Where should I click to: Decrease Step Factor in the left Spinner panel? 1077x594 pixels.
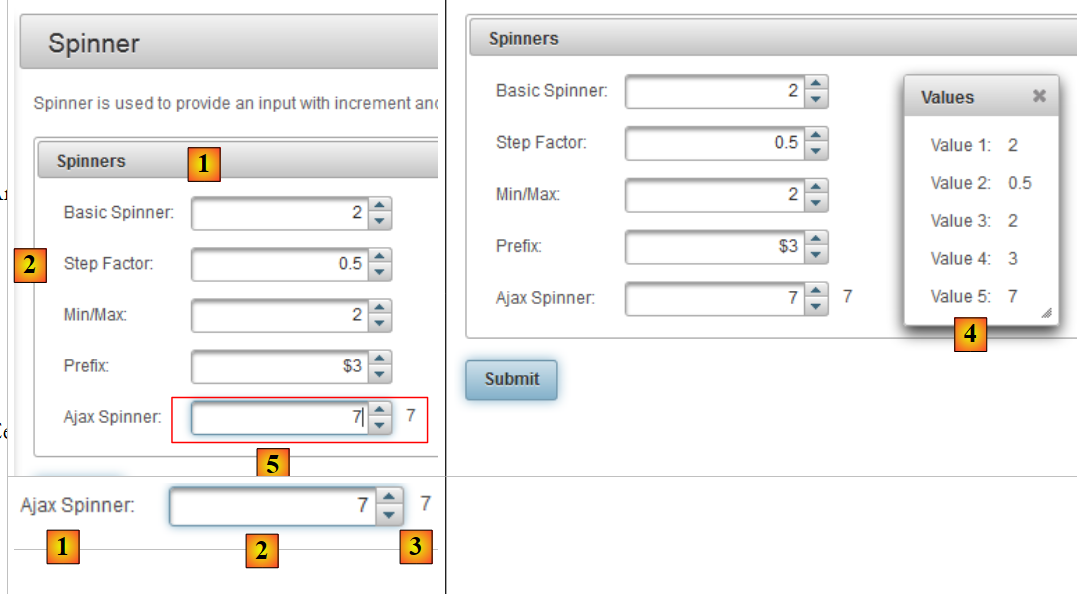[x=380, y=272]
